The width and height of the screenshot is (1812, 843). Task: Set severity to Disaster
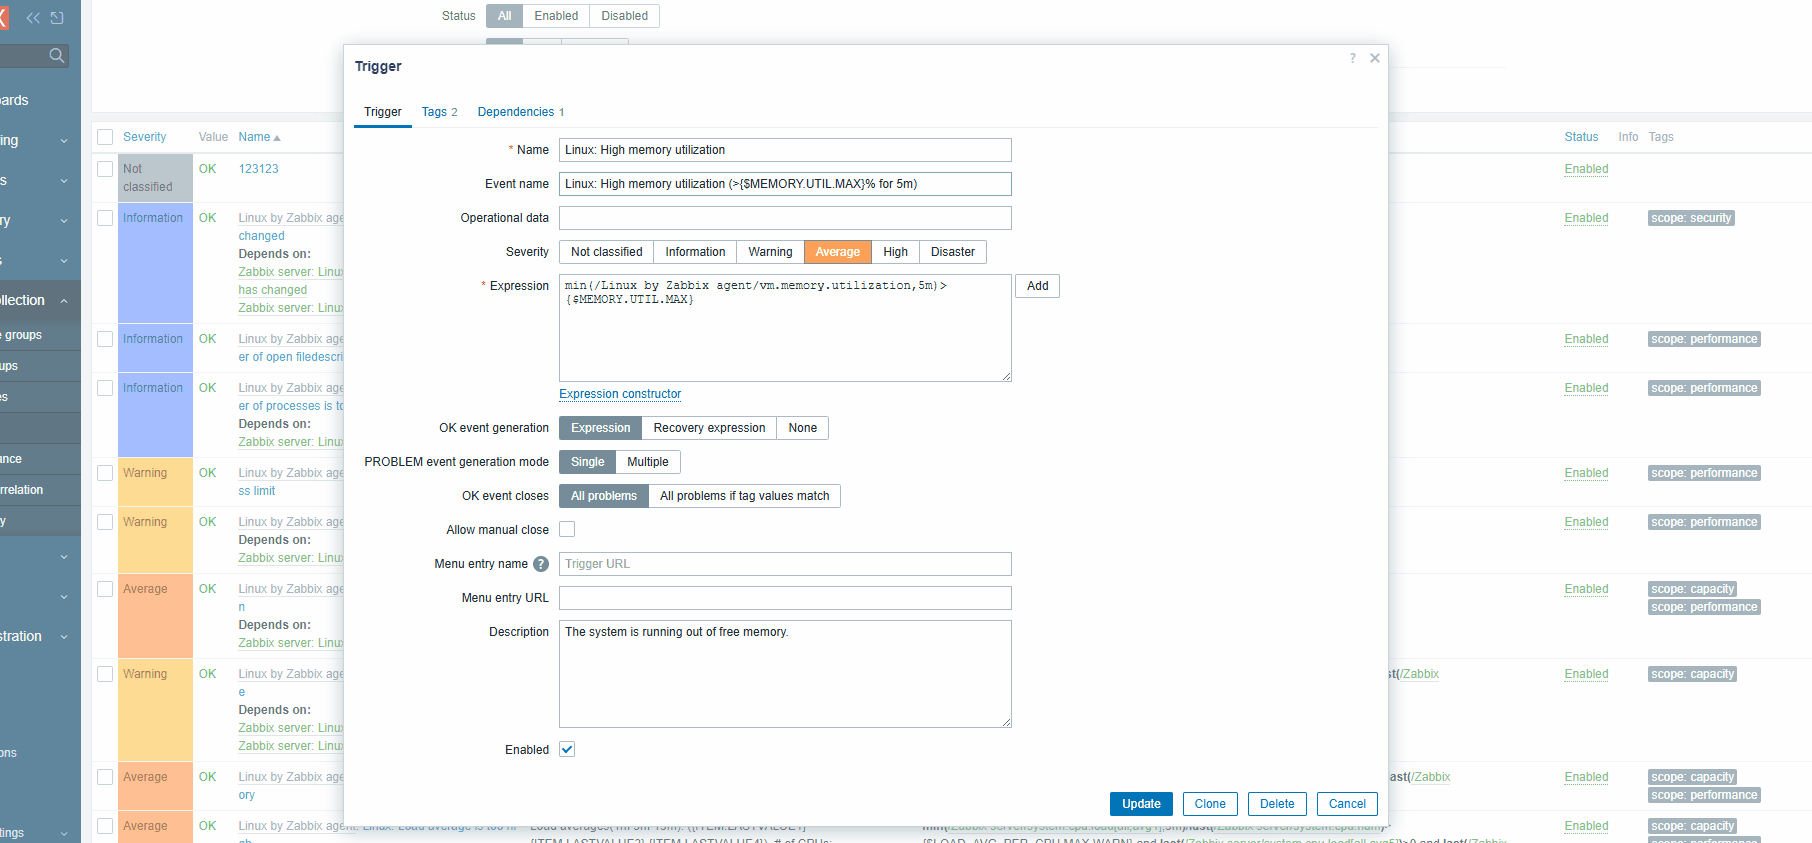pos(953,252)
